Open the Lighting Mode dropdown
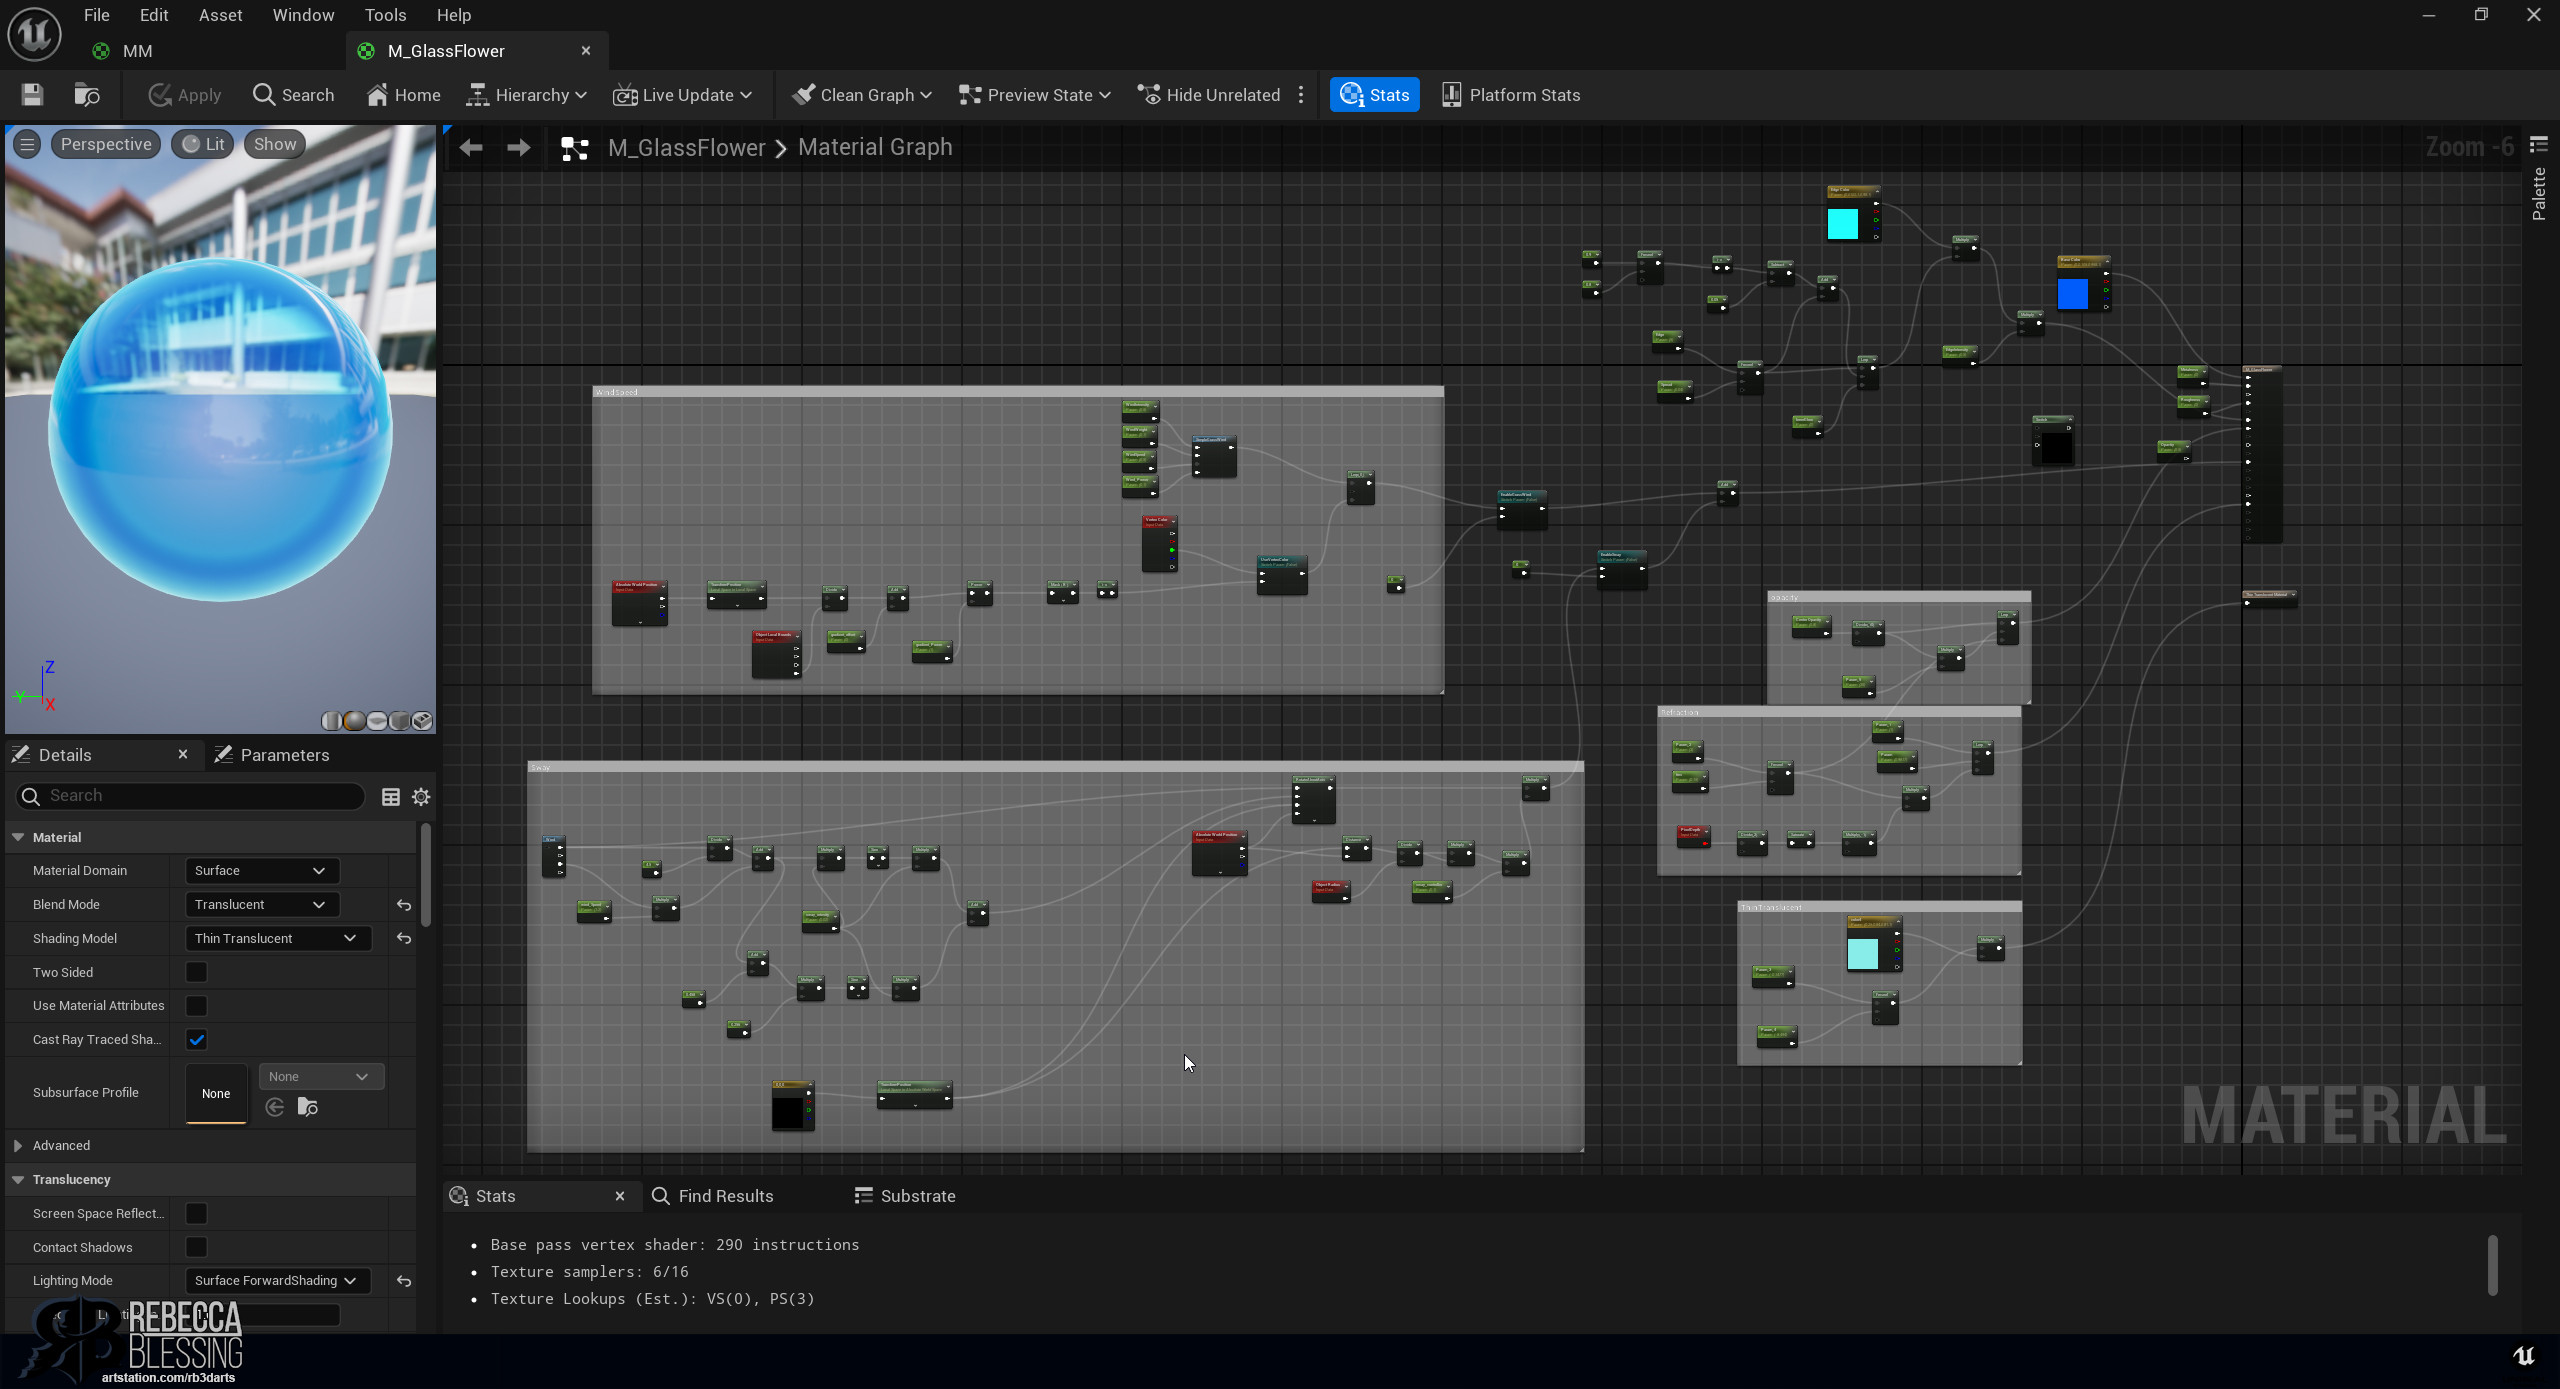2560x1389 pixels. (x=277, y=1281)
